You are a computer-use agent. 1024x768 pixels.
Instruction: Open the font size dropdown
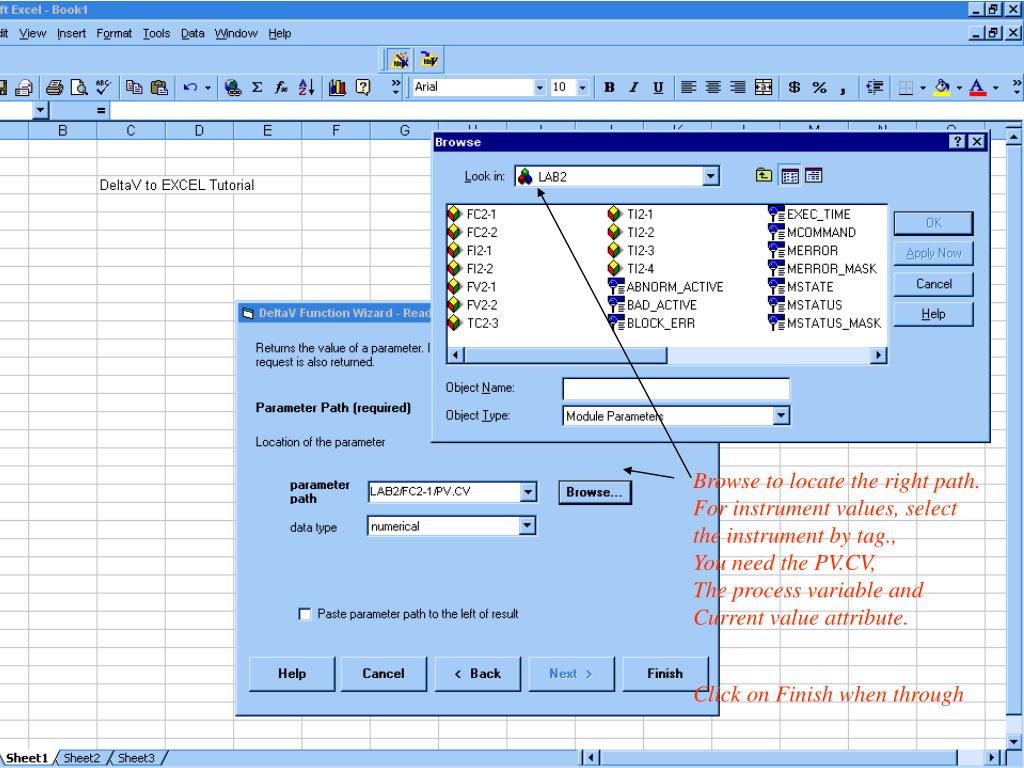pos(582,88)
